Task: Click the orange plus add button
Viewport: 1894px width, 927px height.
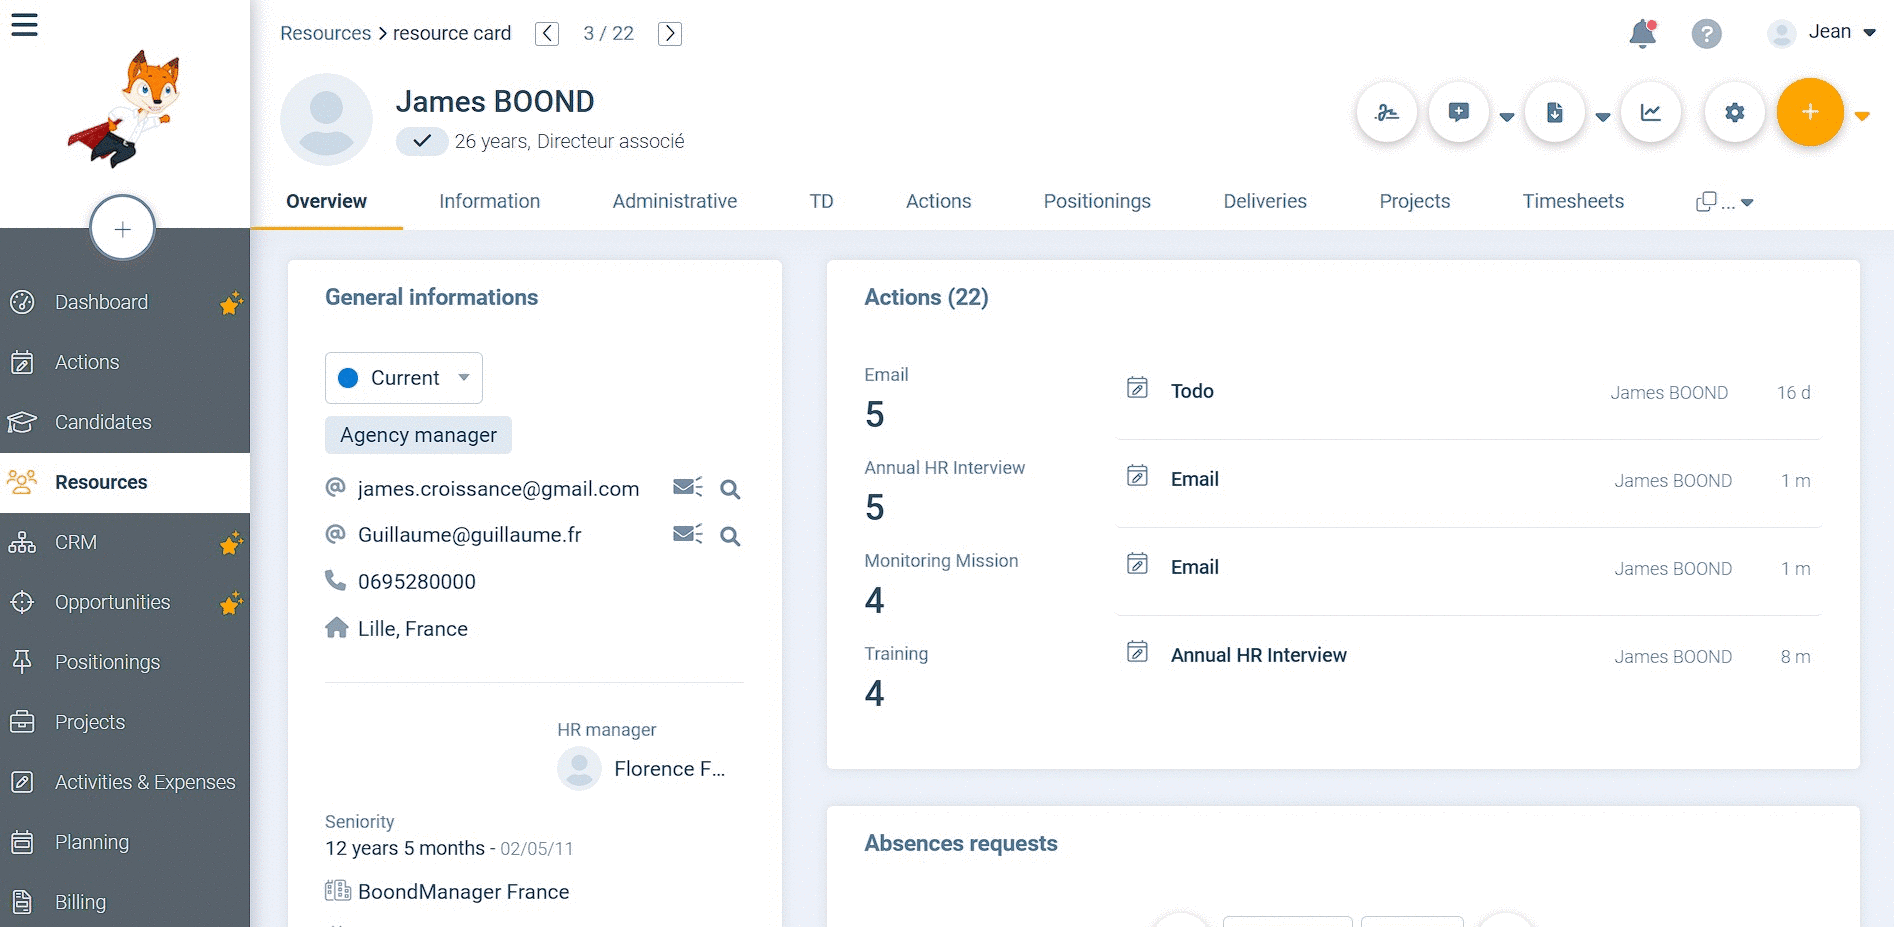Action: click(x=1810, y=112)
